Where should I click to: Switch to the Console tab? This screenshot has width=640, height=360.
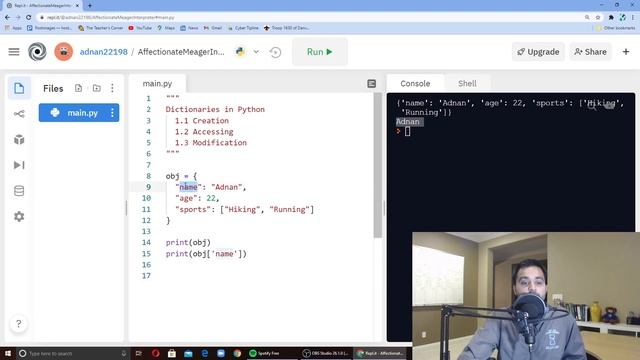(415, 84)
